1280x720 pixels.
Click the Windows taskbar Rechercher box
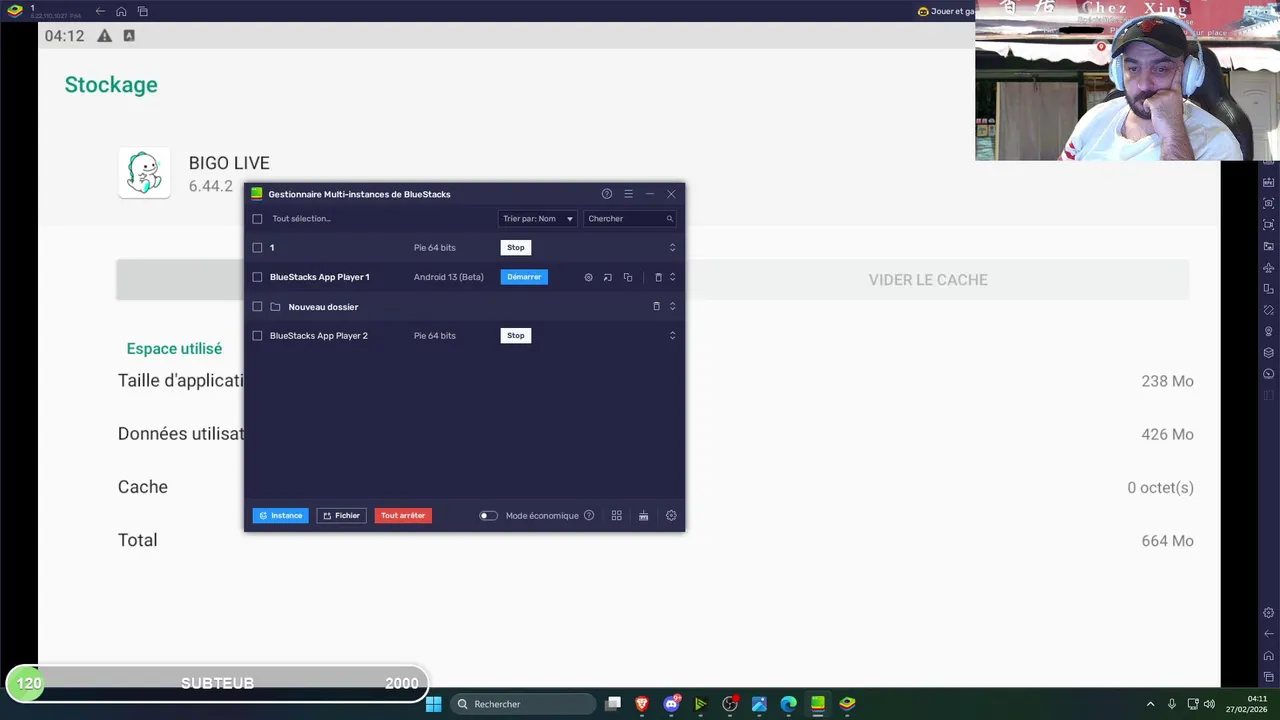click(x=522, y=704)
